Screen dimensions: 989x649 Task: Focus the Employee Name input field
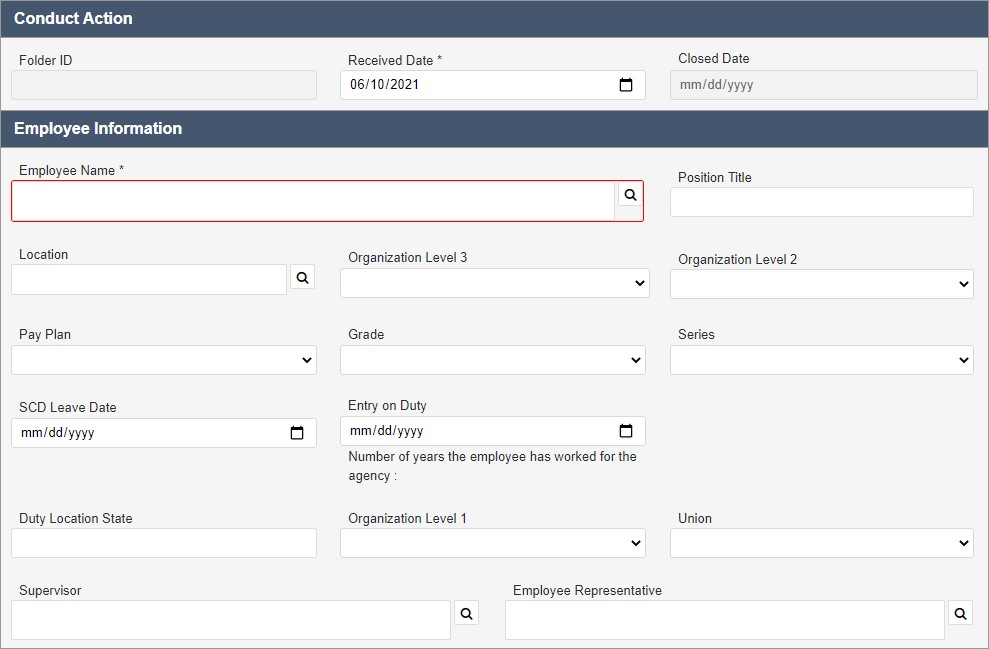point(313,201)
